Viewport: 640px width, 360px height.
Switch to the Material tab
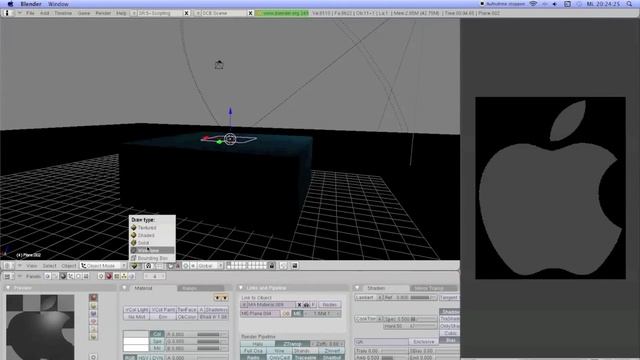[x=143, y=288]
